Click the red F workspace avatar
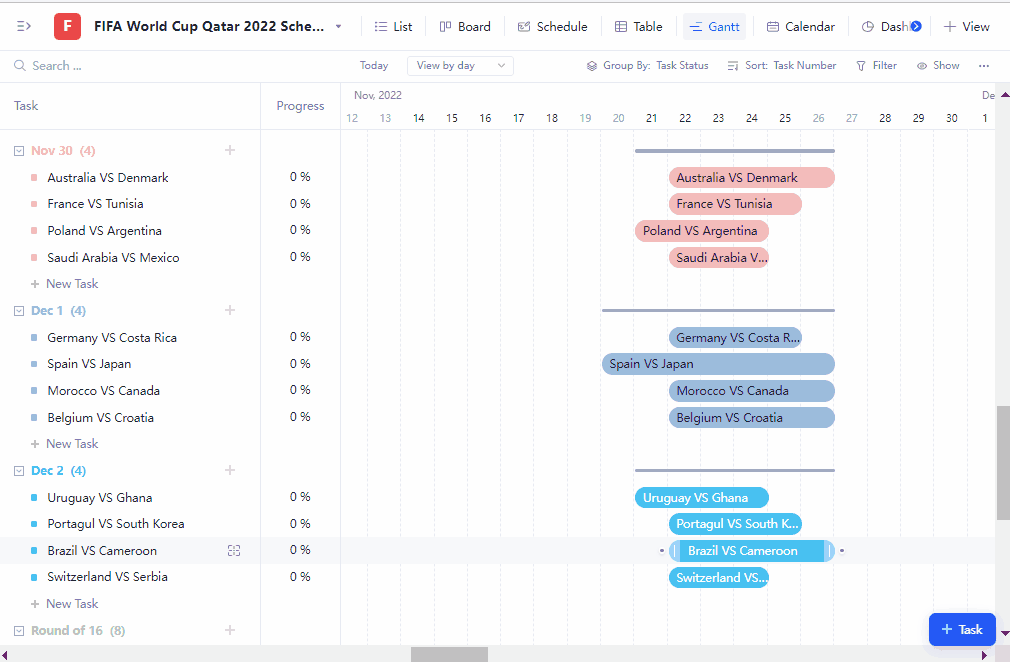 click(x=66, y=26)
